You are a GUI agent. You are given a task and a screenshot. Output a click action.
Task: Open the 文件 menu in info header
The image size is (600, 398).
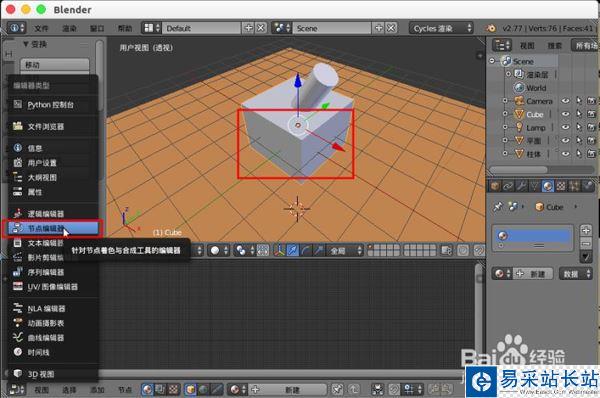(x=41, y=28)
